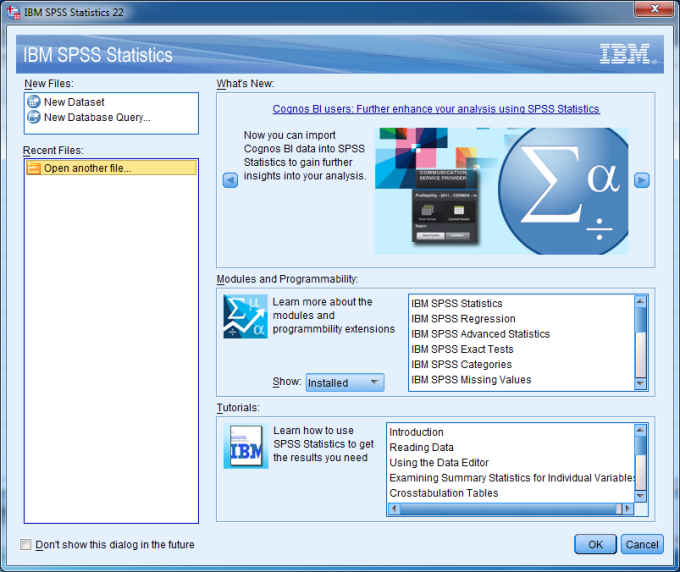Click the New Dataset icon
The image size is (680, 572).
[x=34, y=102]
